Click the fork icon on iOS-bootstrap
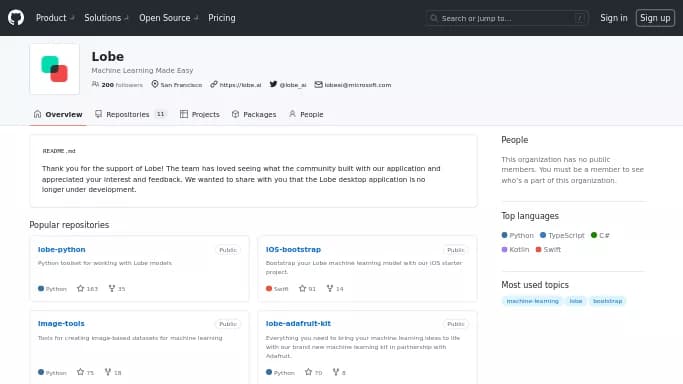 tap(330, 288)
